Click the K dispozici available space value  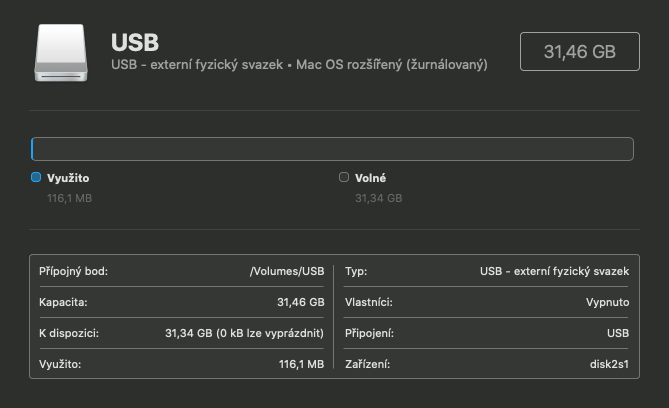pos(243,333)
